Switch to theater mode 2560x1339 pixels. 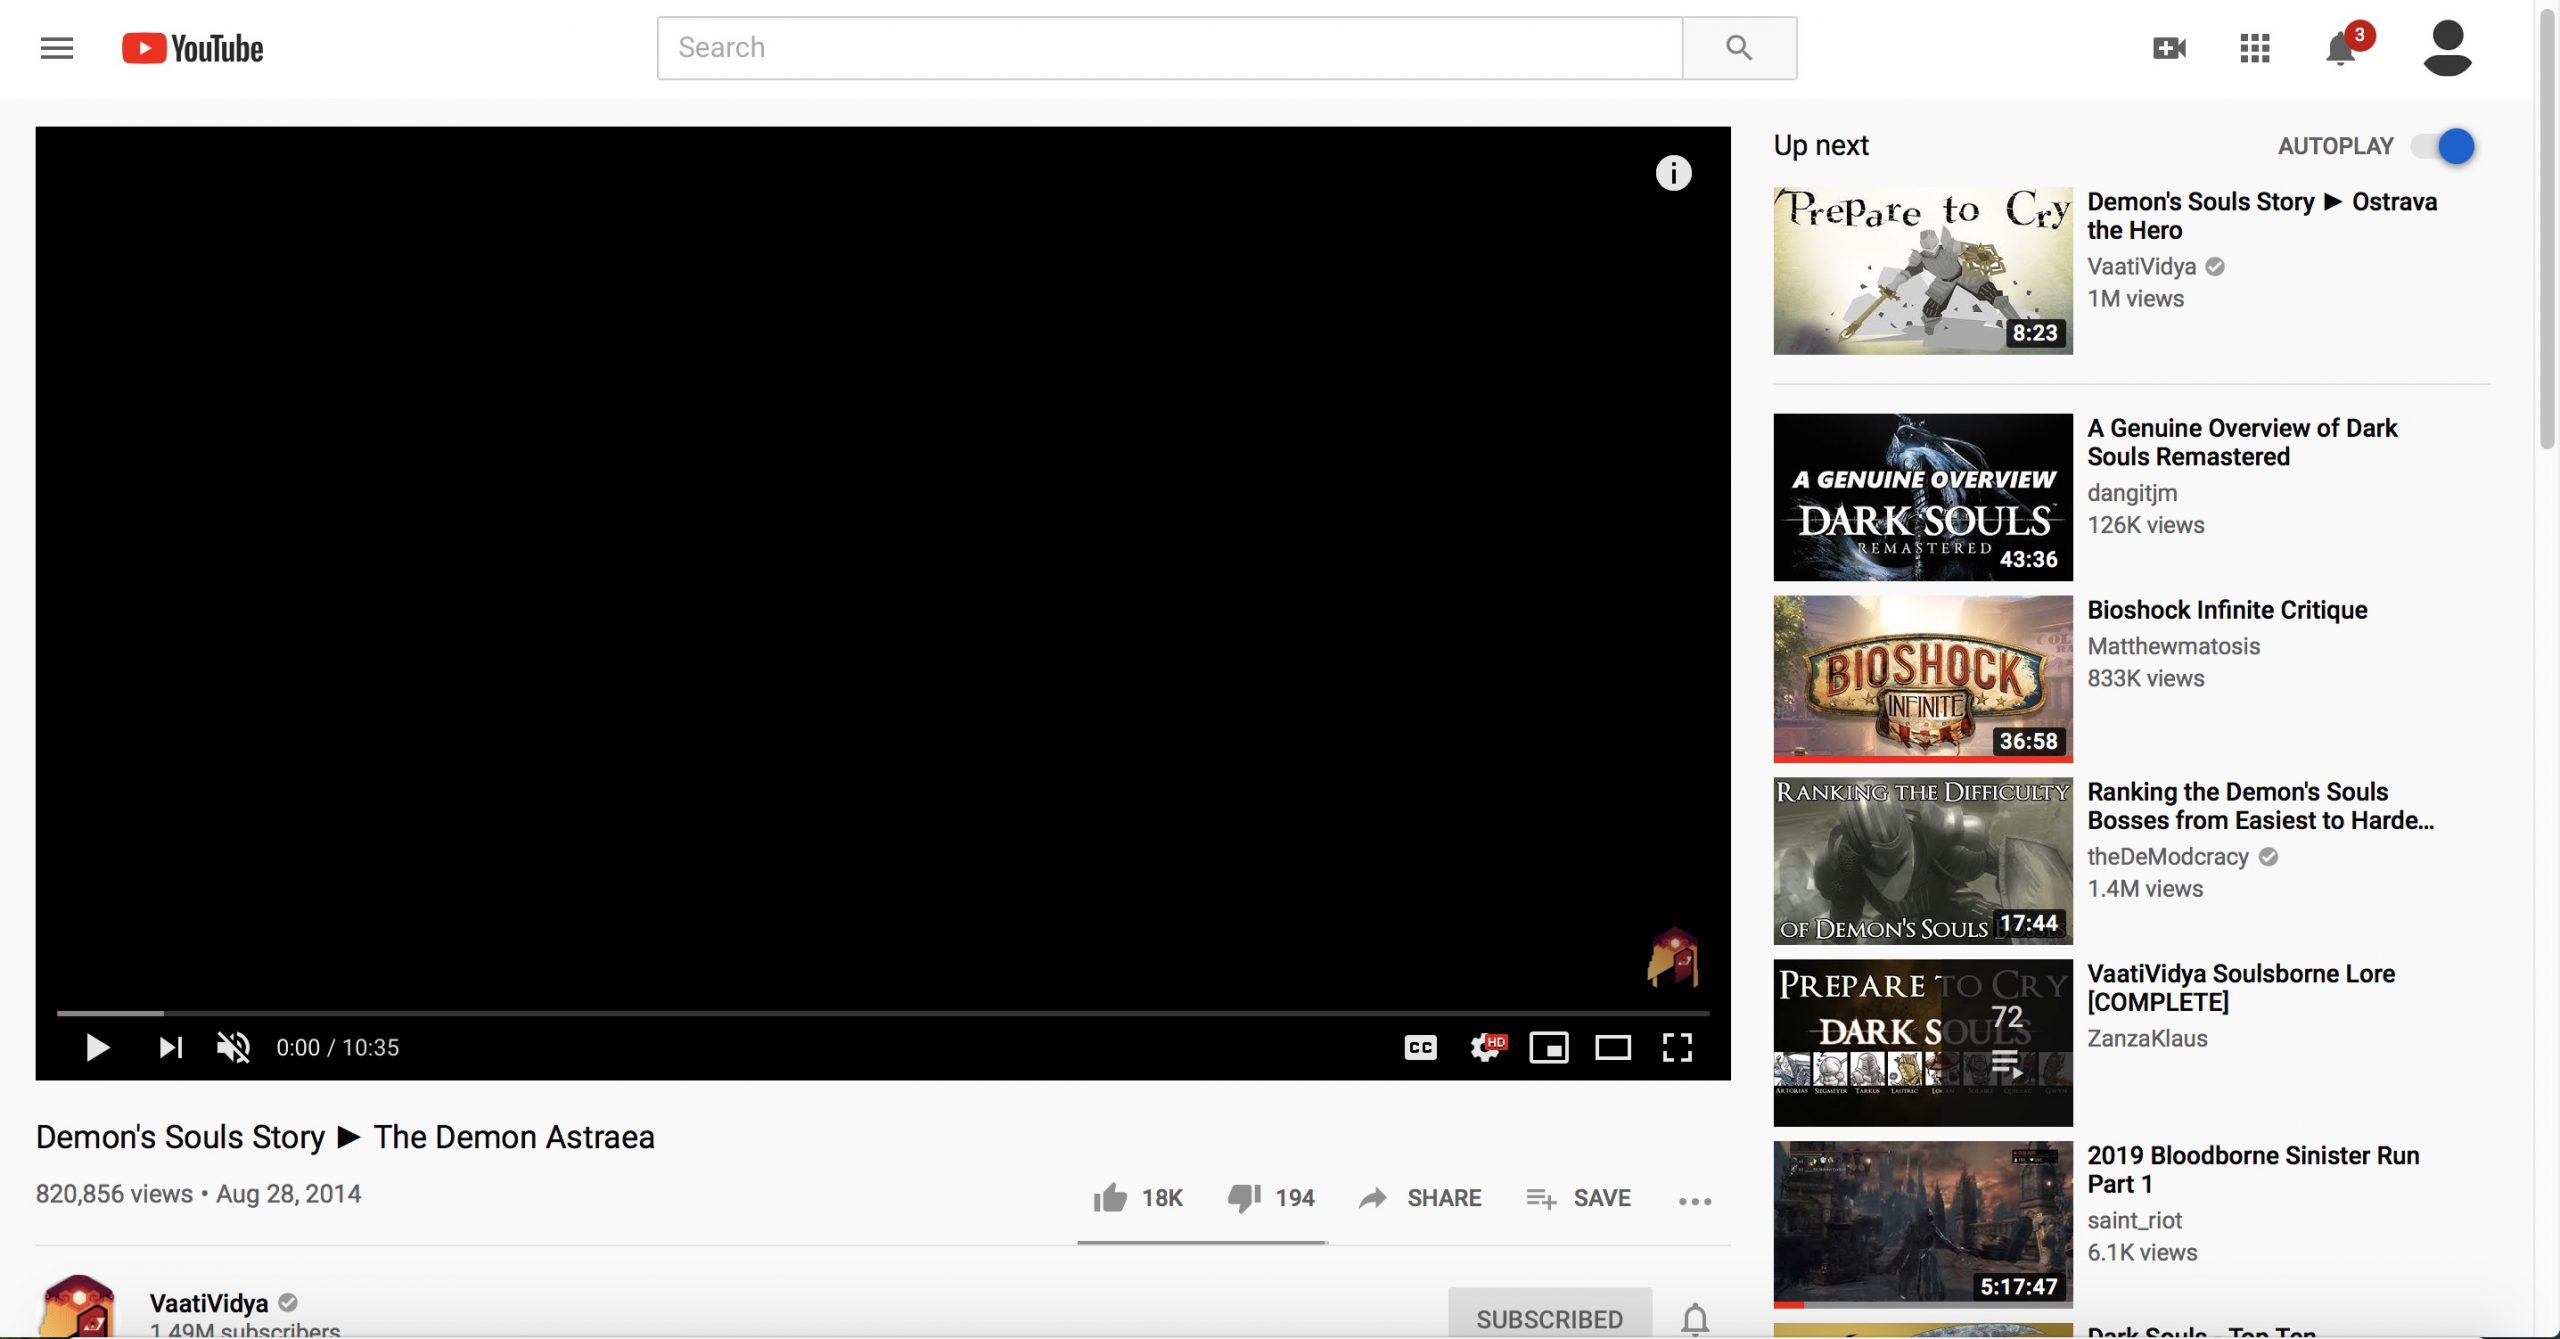[1612, 1047]
